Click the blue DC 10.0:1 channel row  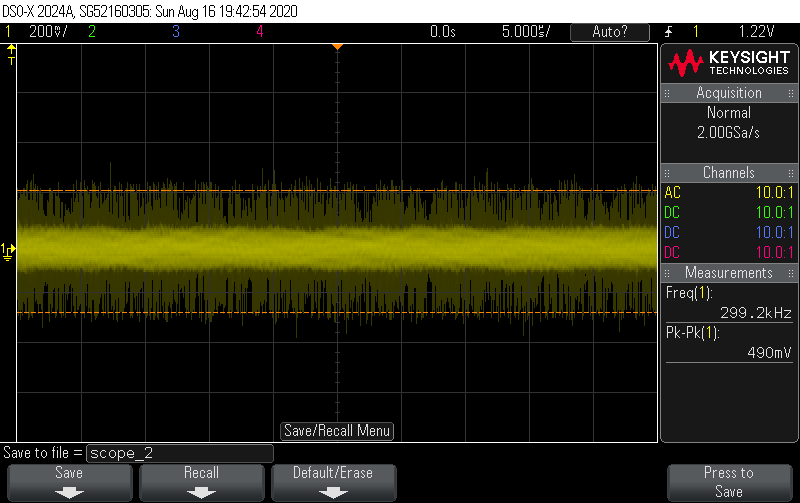pos(729,232)
